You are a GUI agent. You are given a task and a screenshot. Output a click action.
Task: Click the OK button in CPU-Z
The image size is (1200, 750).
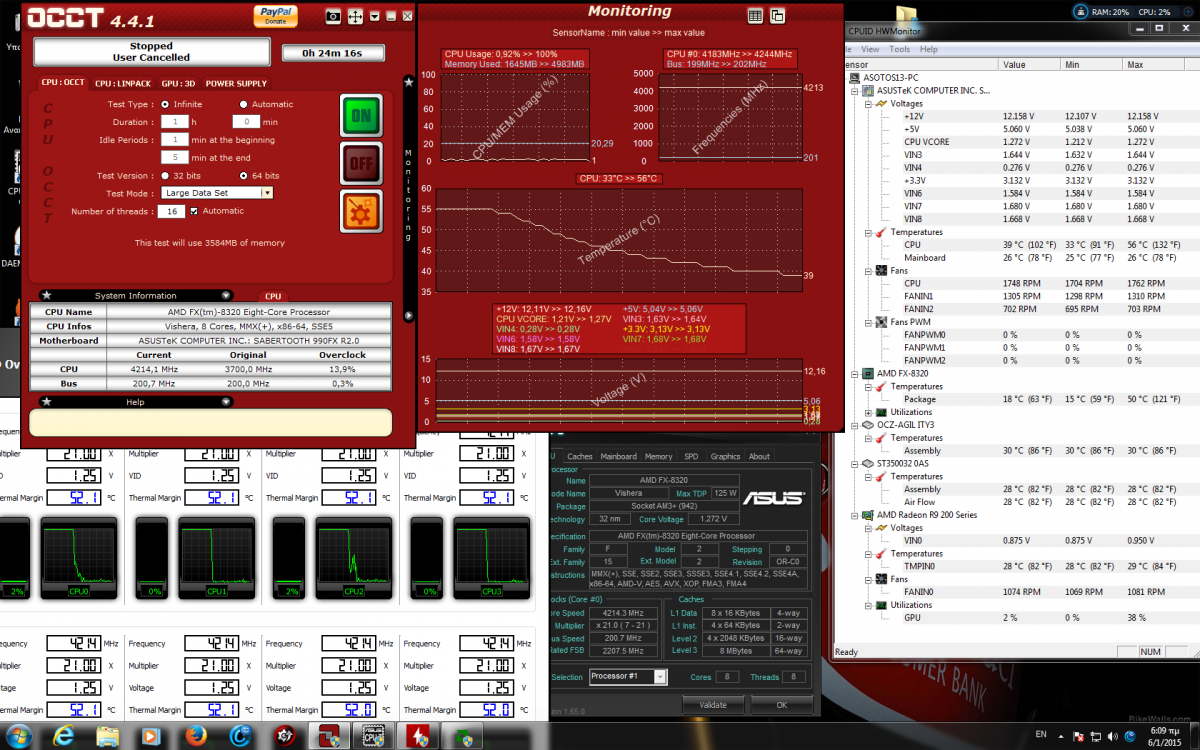click(x=782, y=705)
